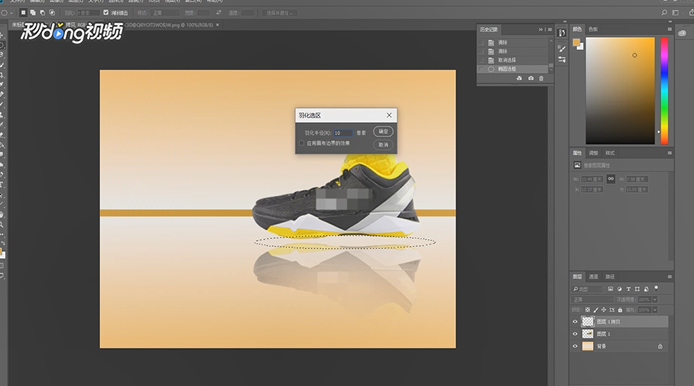Screen dimensions: 694x386
Task: Click 取消 in the Feather Selection dialog
Action: click(383, 145)
